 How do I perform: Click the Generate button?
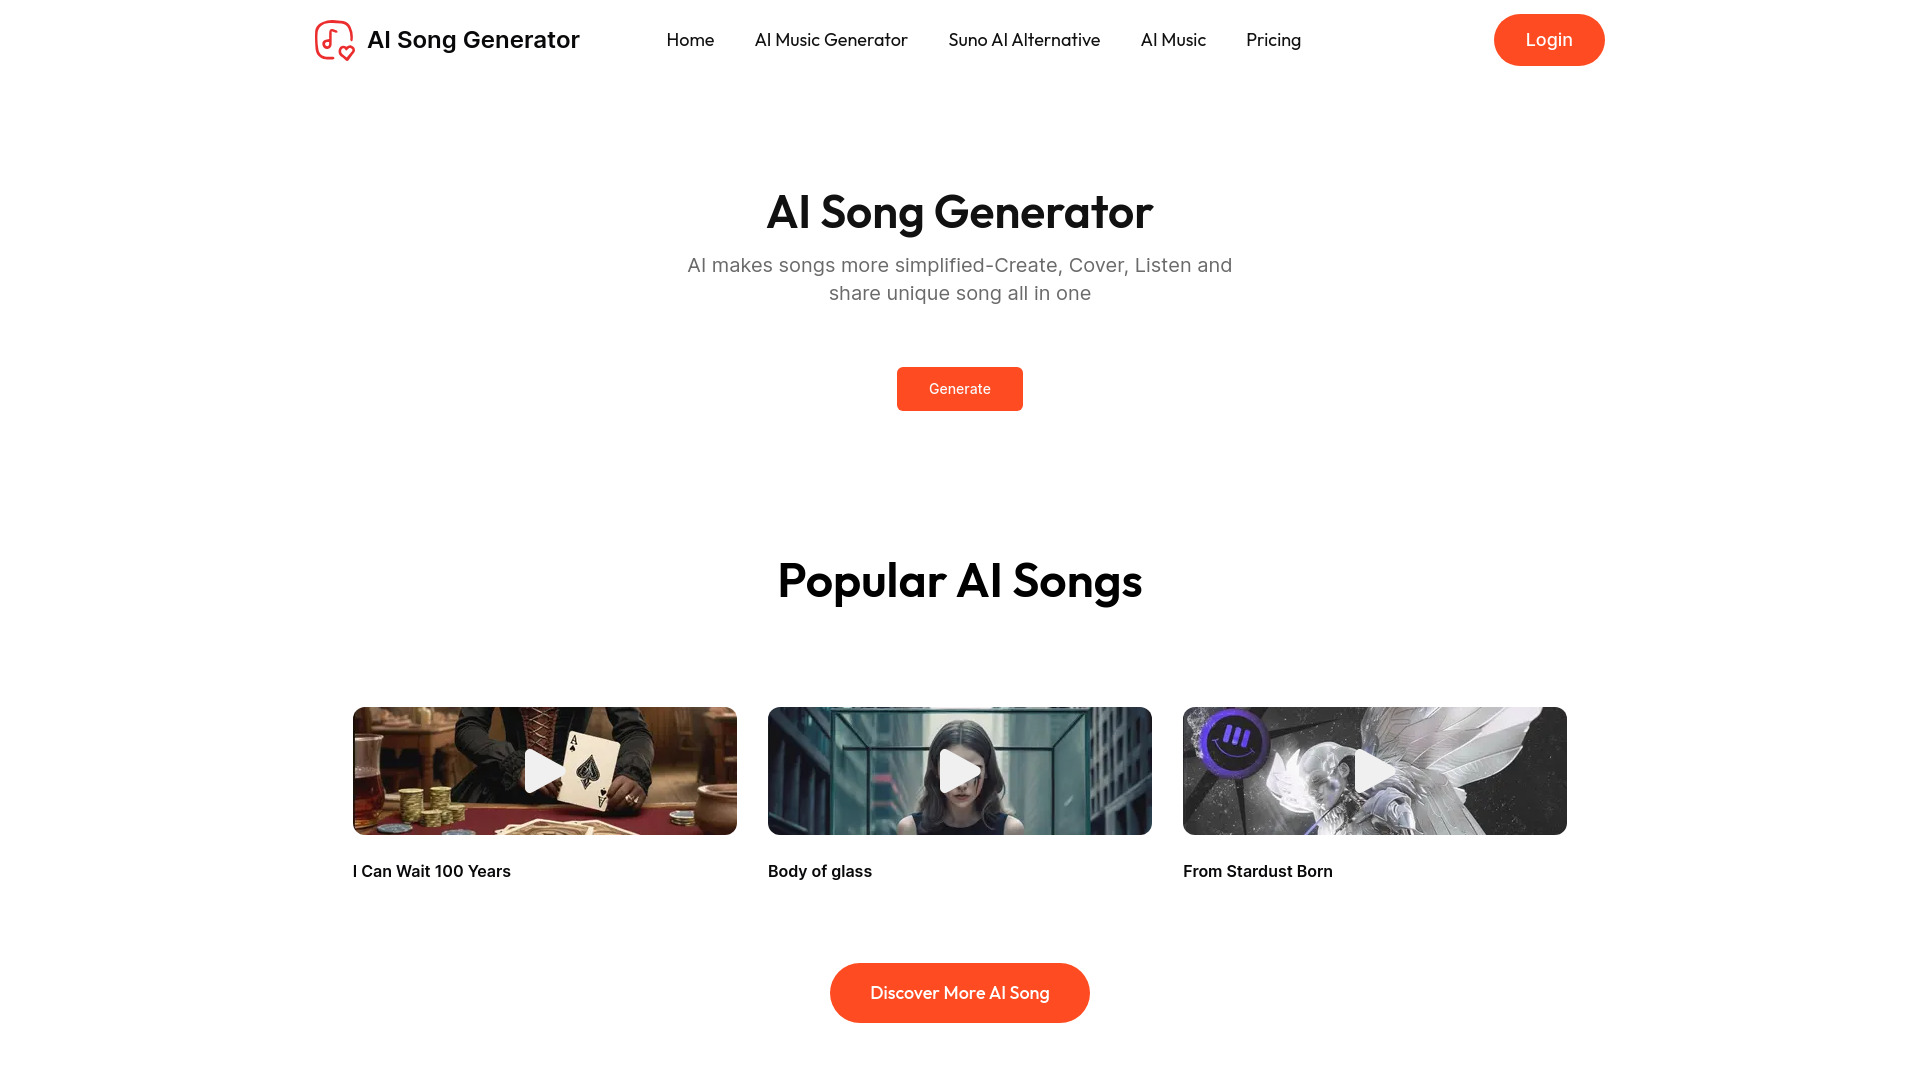click(x=960, y=388)
